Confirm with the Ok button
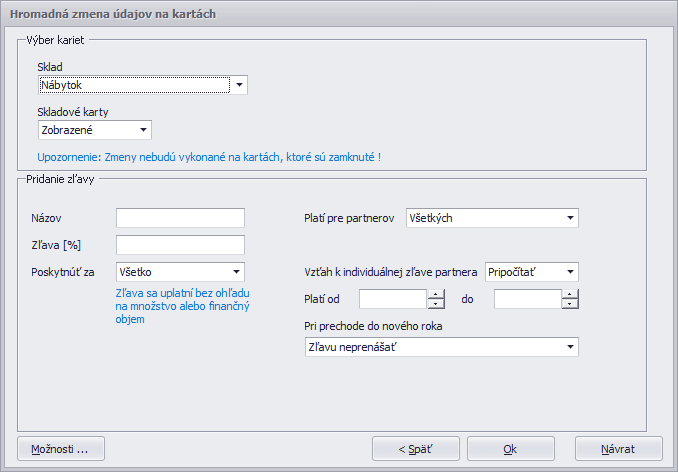 [511, 449]
